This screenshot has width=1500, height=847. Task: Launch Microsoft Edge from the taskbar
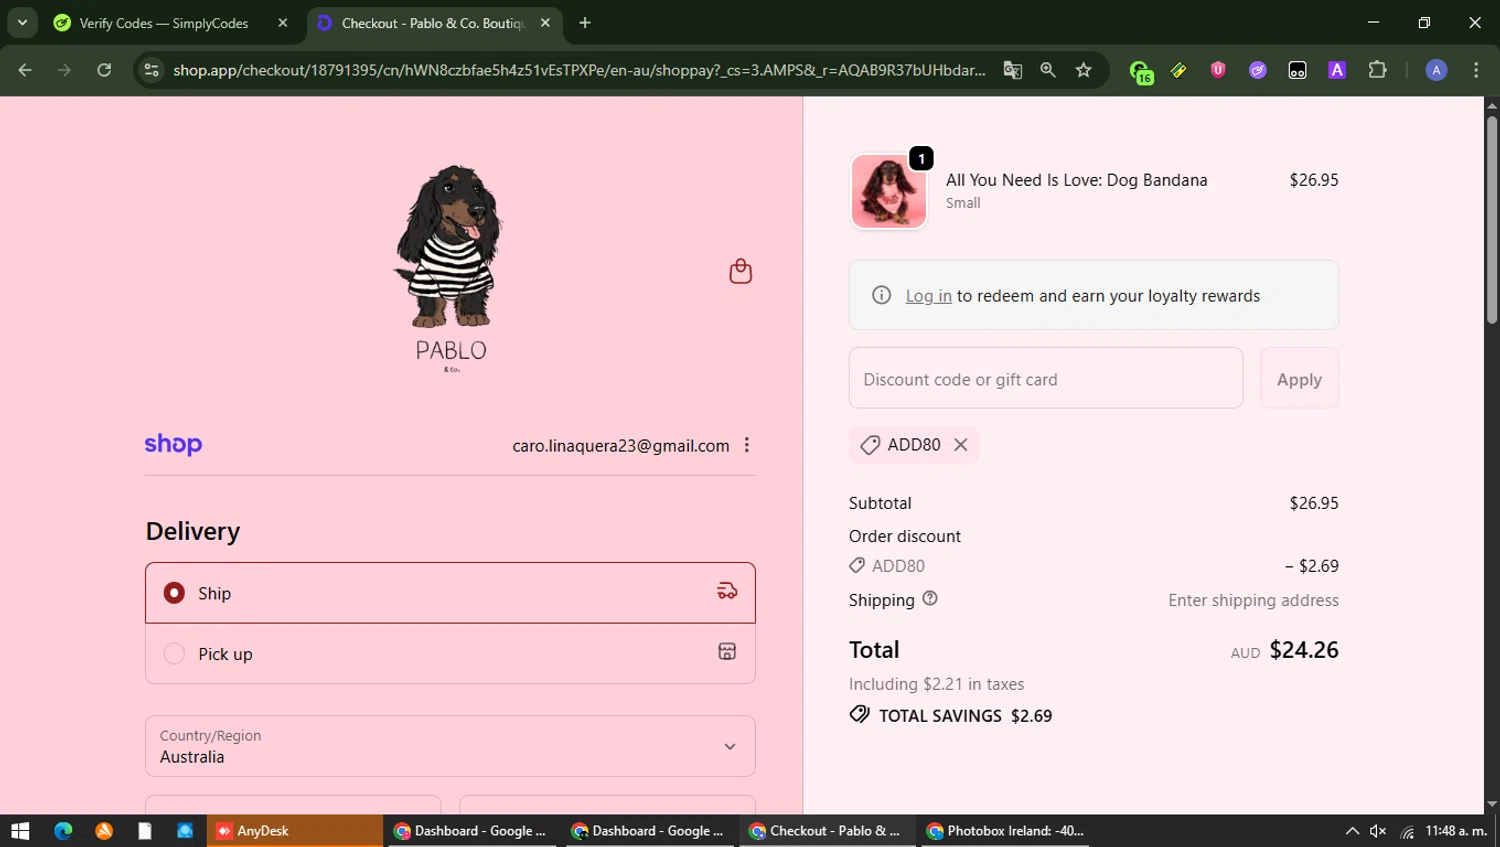63,831
